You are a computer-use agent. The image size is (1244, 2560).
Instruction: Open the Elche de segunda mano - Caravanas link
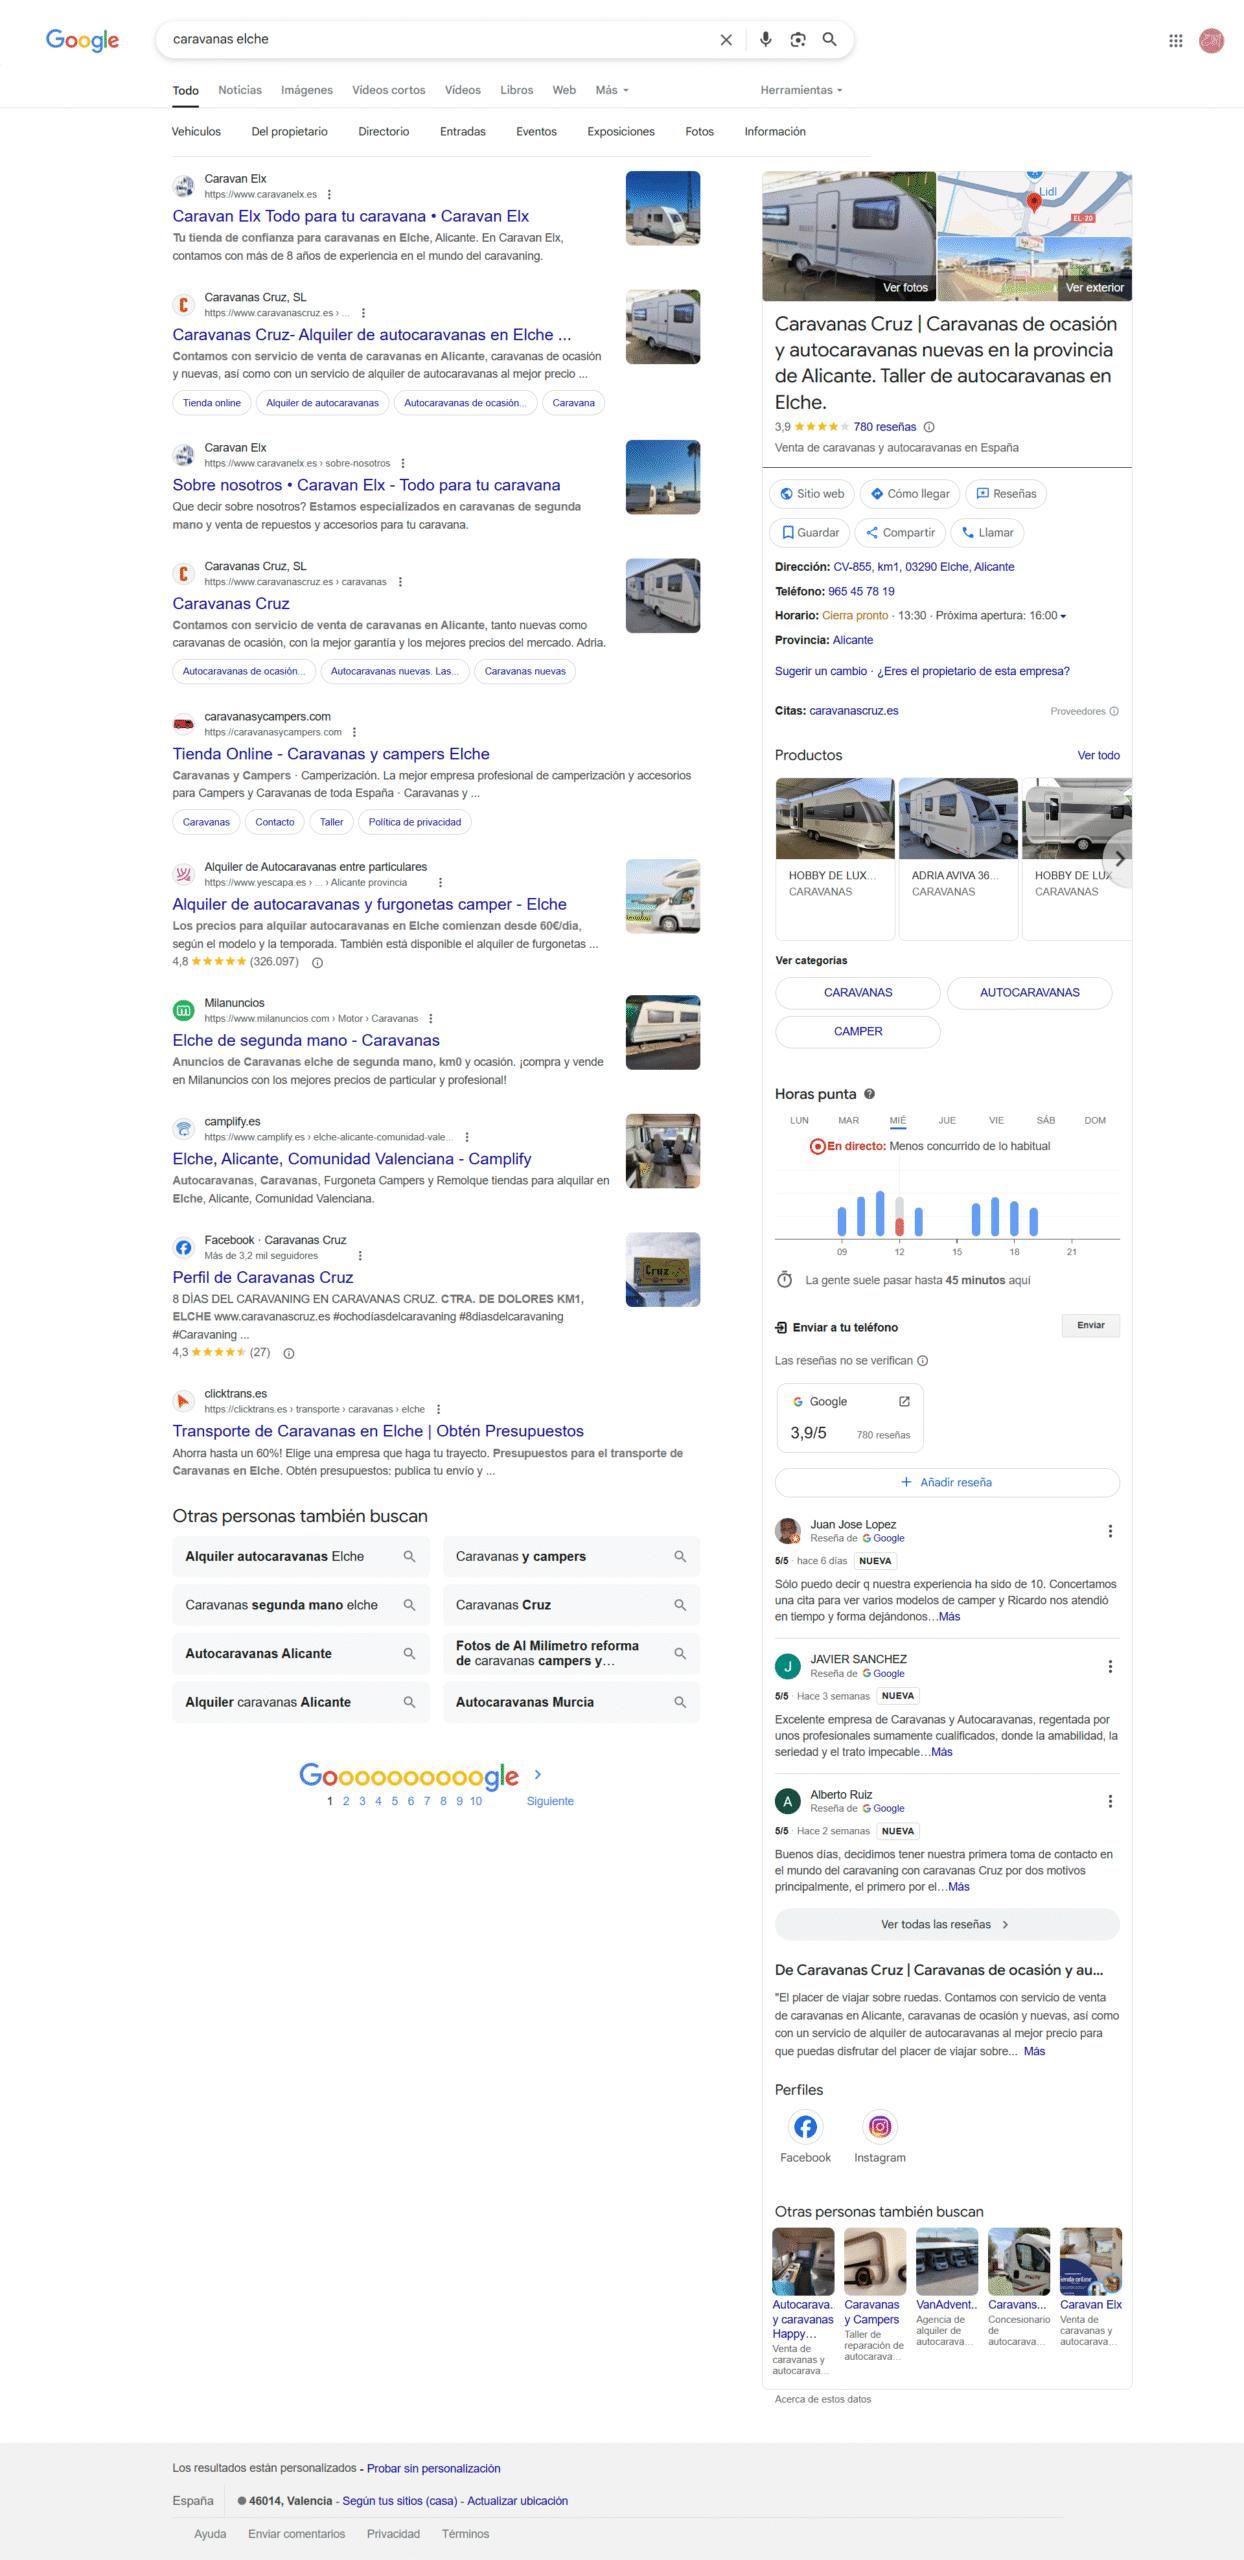pos(306,1041)
